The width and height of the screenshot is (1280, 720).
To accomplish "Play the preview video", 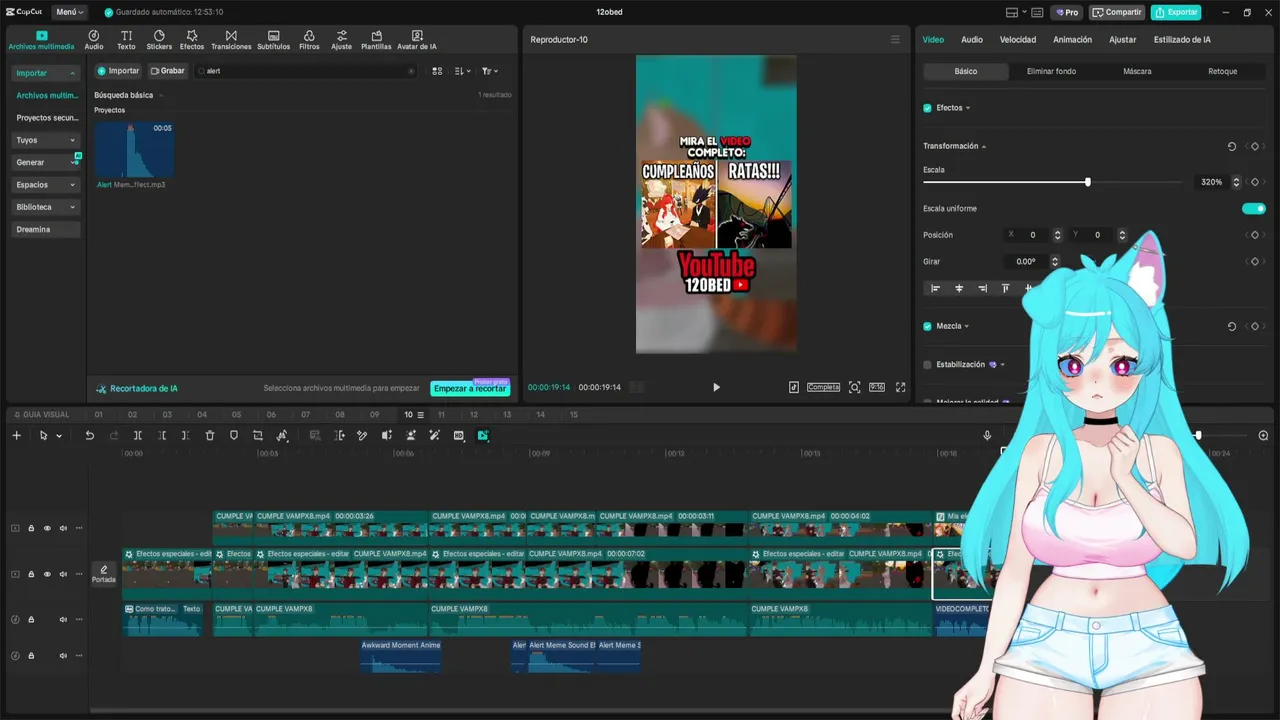I will pos(716,387).
